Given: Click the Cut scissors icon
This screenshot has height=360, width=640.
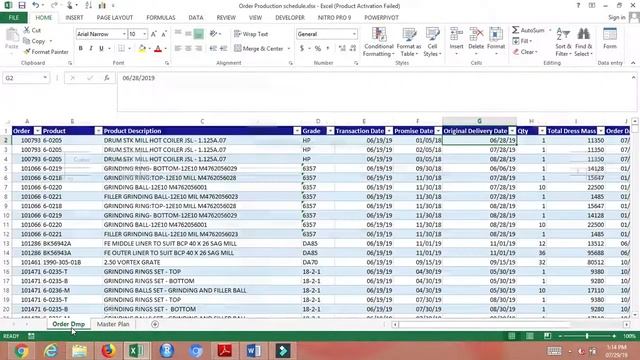Looking at the screenshot, I should 27,30.
